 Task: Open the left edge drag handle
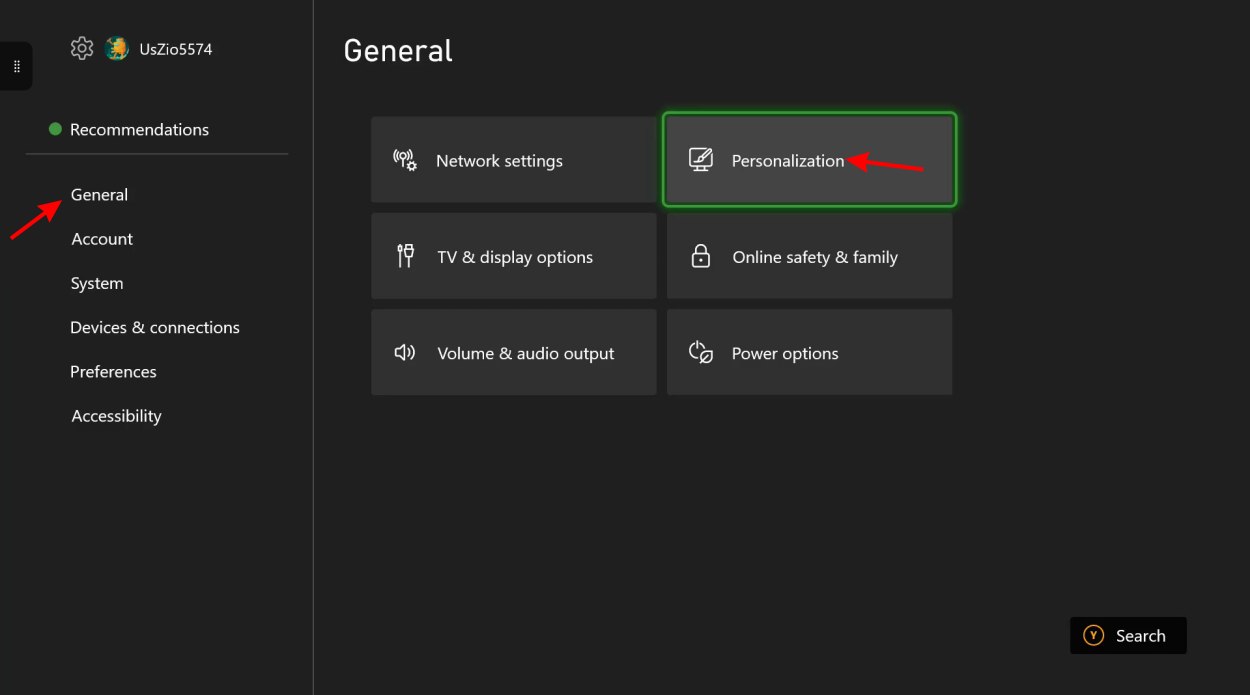coord(16,66)
